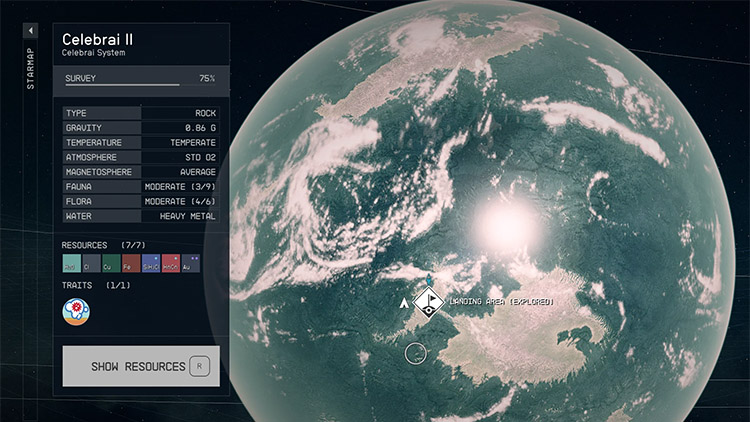Select the Au gold resource tile
The width and height of the screenshot is (750, 422).
(191, 265)
